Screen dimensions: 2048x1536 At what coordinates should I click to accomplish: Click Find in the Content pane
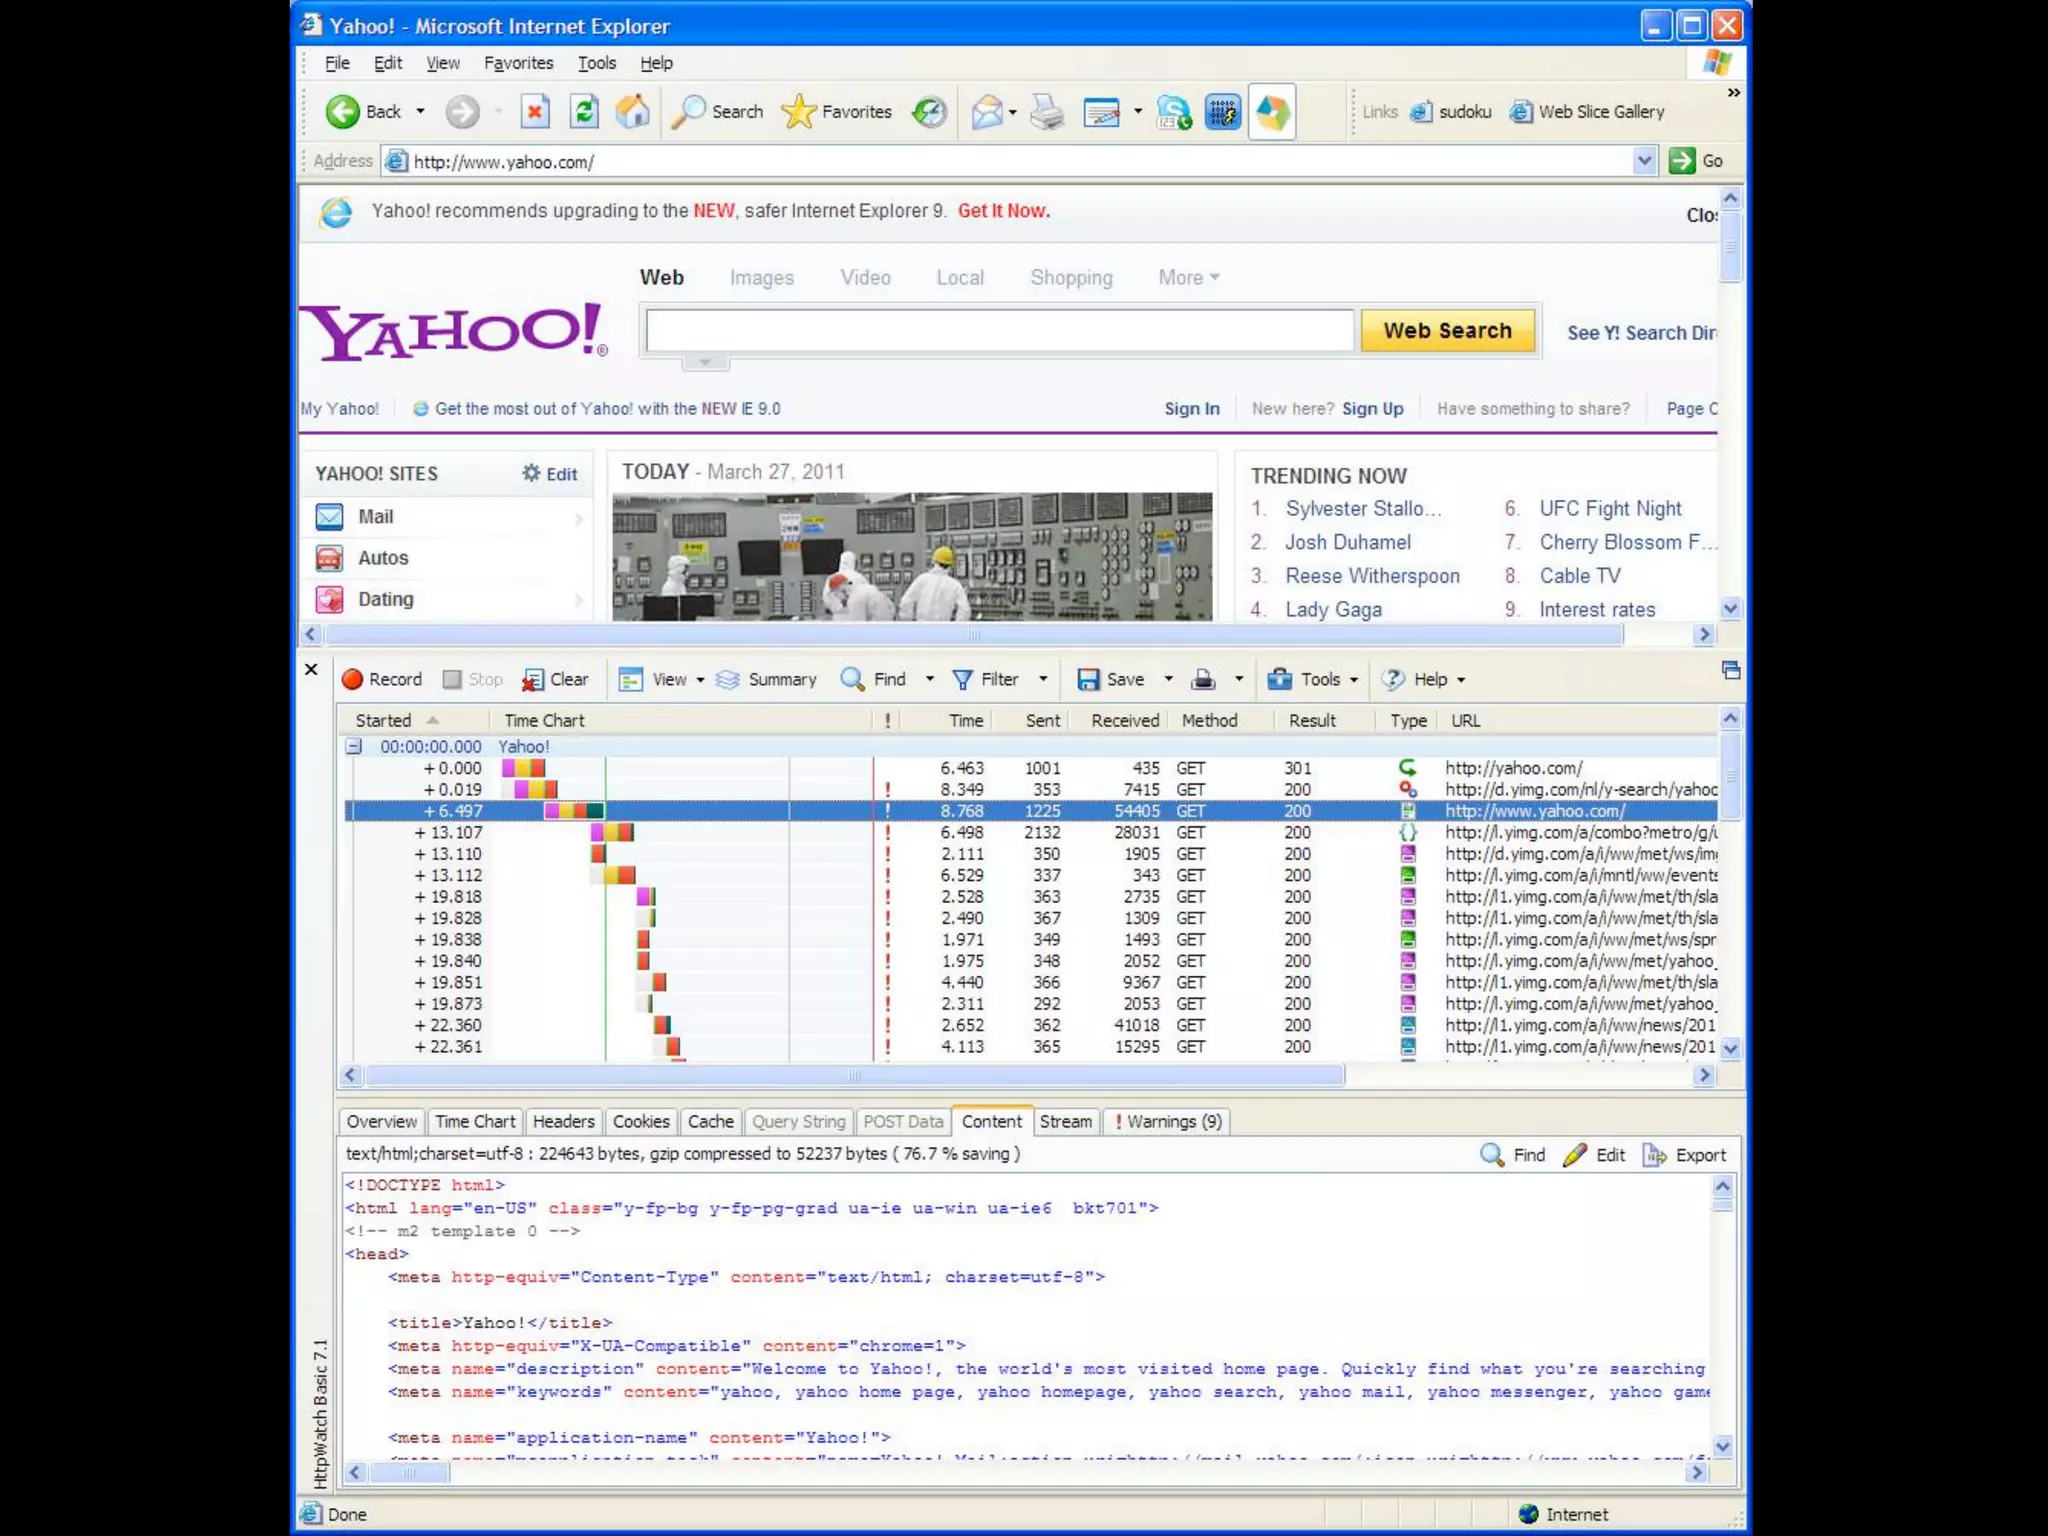click(x=1513, y=1155)
